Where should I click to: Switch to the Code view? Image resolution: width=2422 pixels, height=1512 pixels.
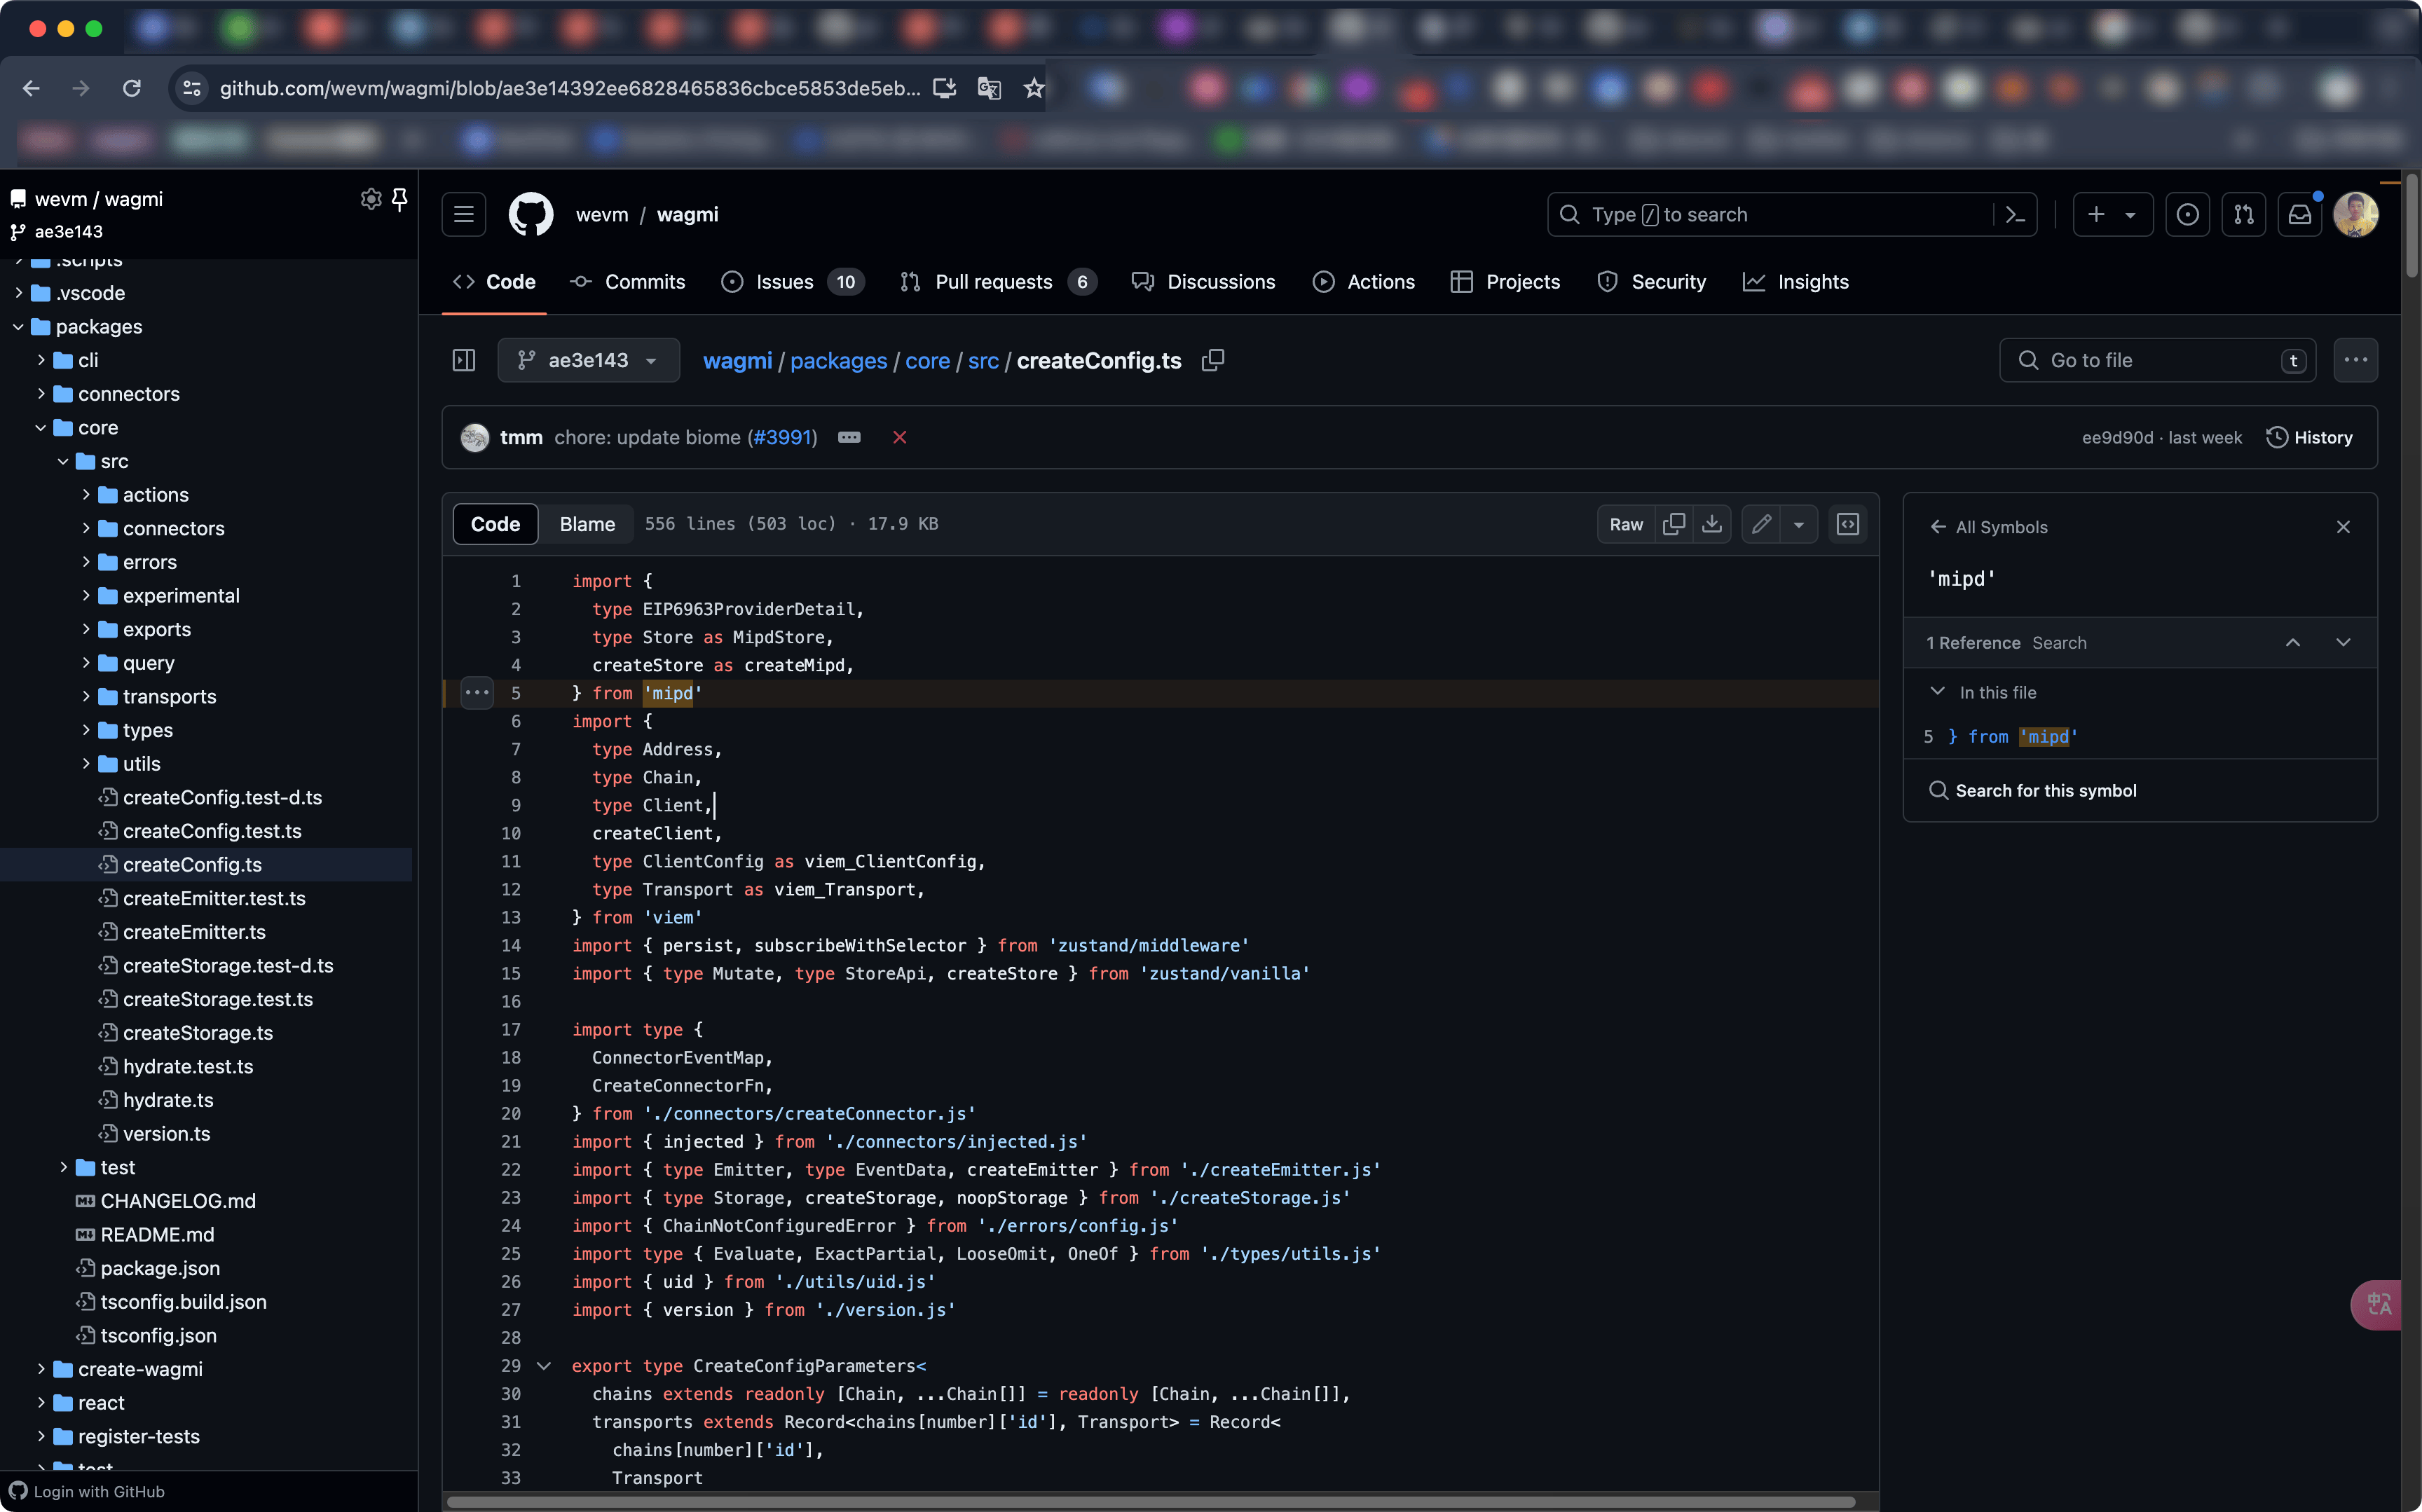tap(495, 524)
